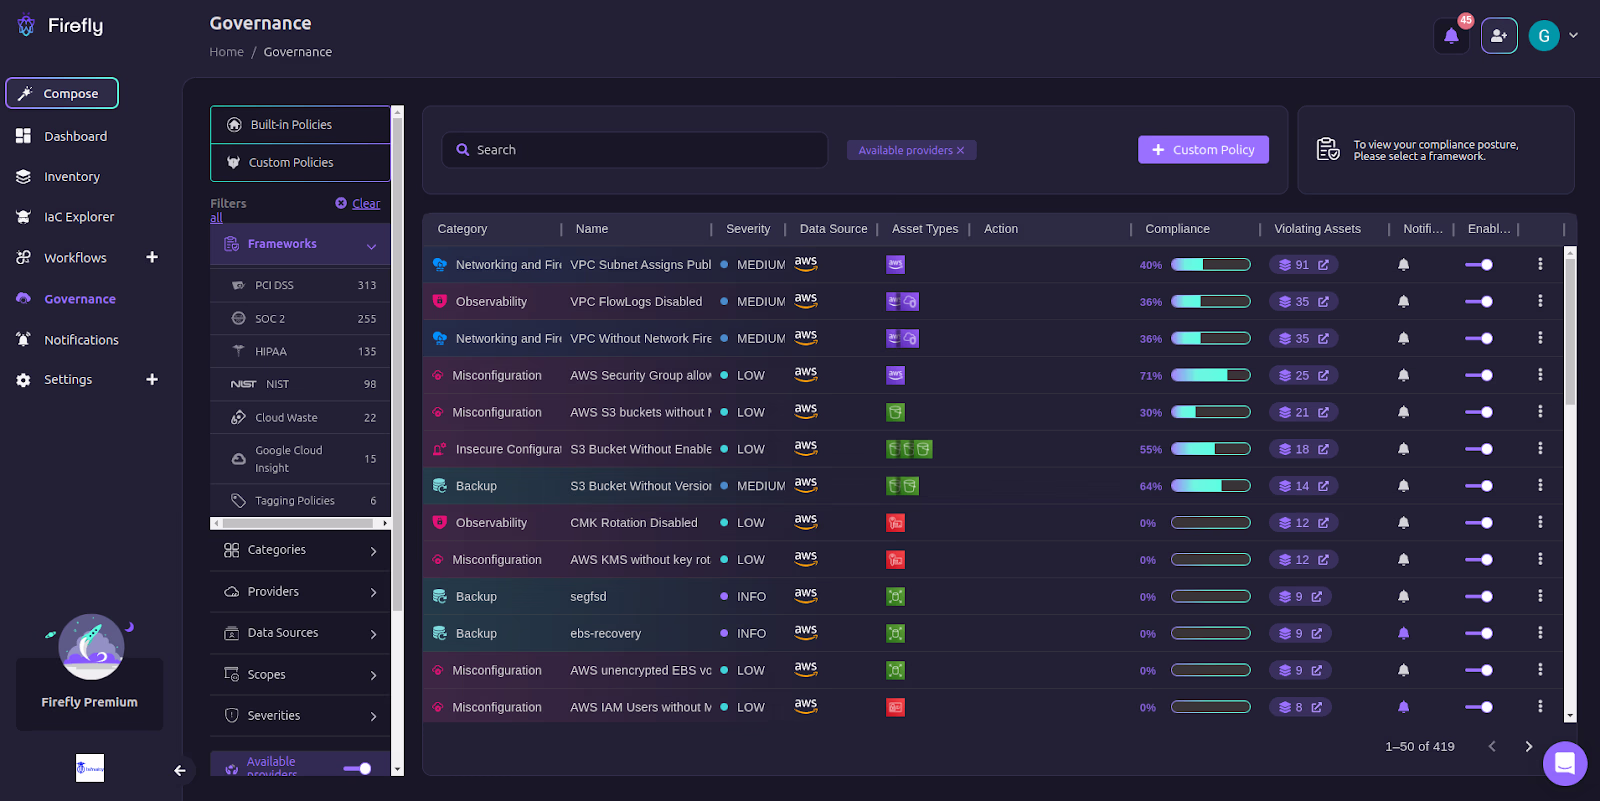Click the policy Search input field
Image resolution: width=1600 pixels, height=801 pixels.
(635, 150)
